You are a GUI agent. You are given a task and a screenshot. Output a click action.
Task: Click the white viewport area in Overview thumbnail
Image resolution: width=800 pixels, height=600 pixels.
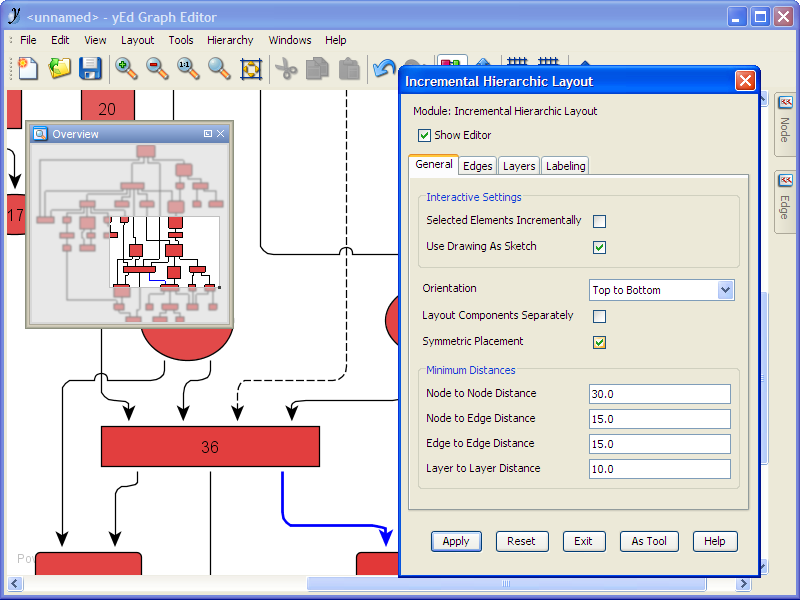(164, 252)
